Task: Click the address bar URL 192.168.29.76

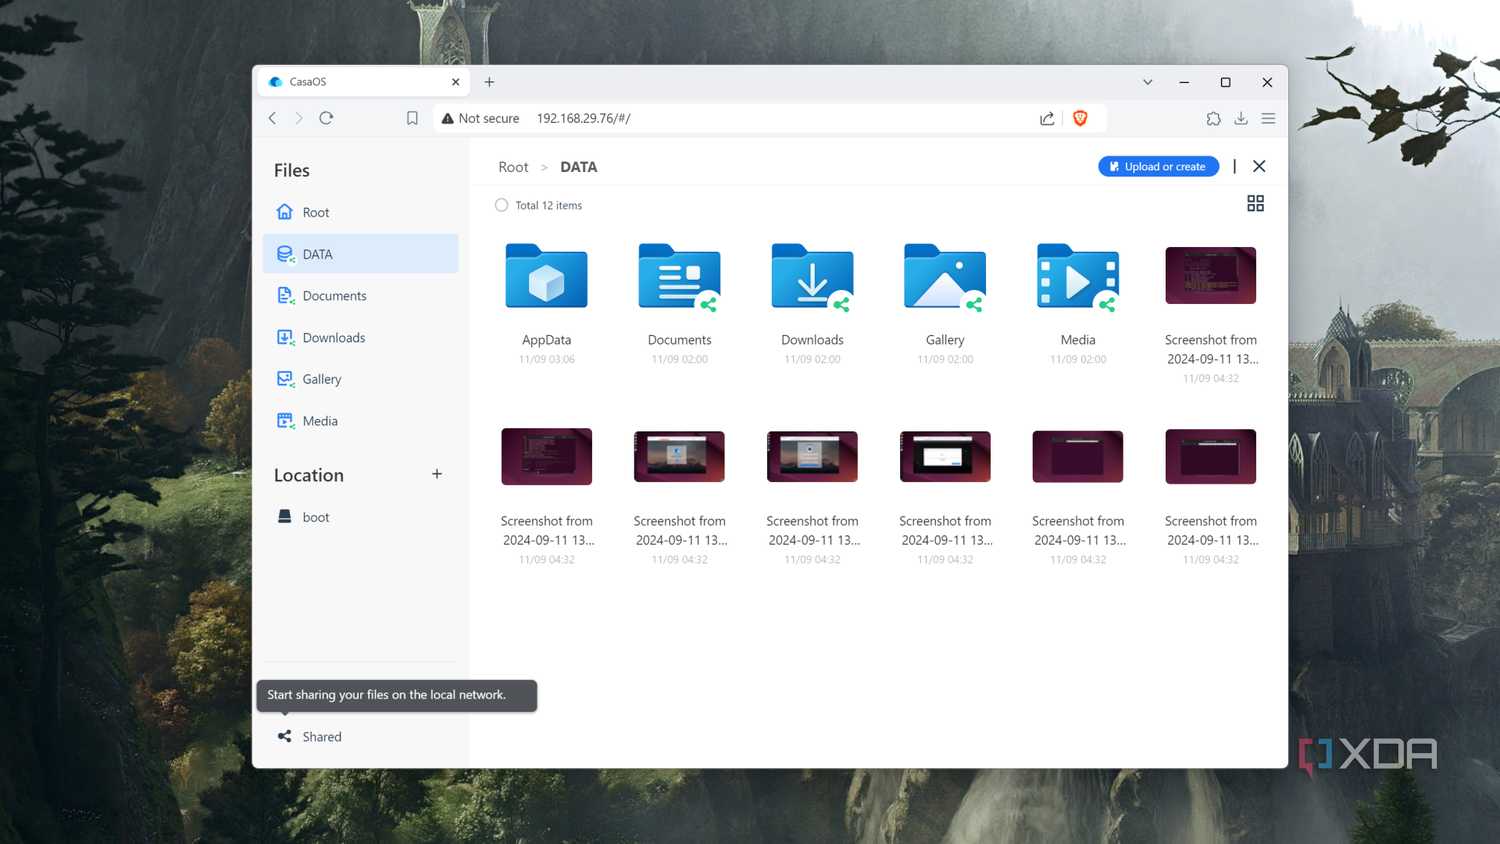Action: (x=583, y=118)
